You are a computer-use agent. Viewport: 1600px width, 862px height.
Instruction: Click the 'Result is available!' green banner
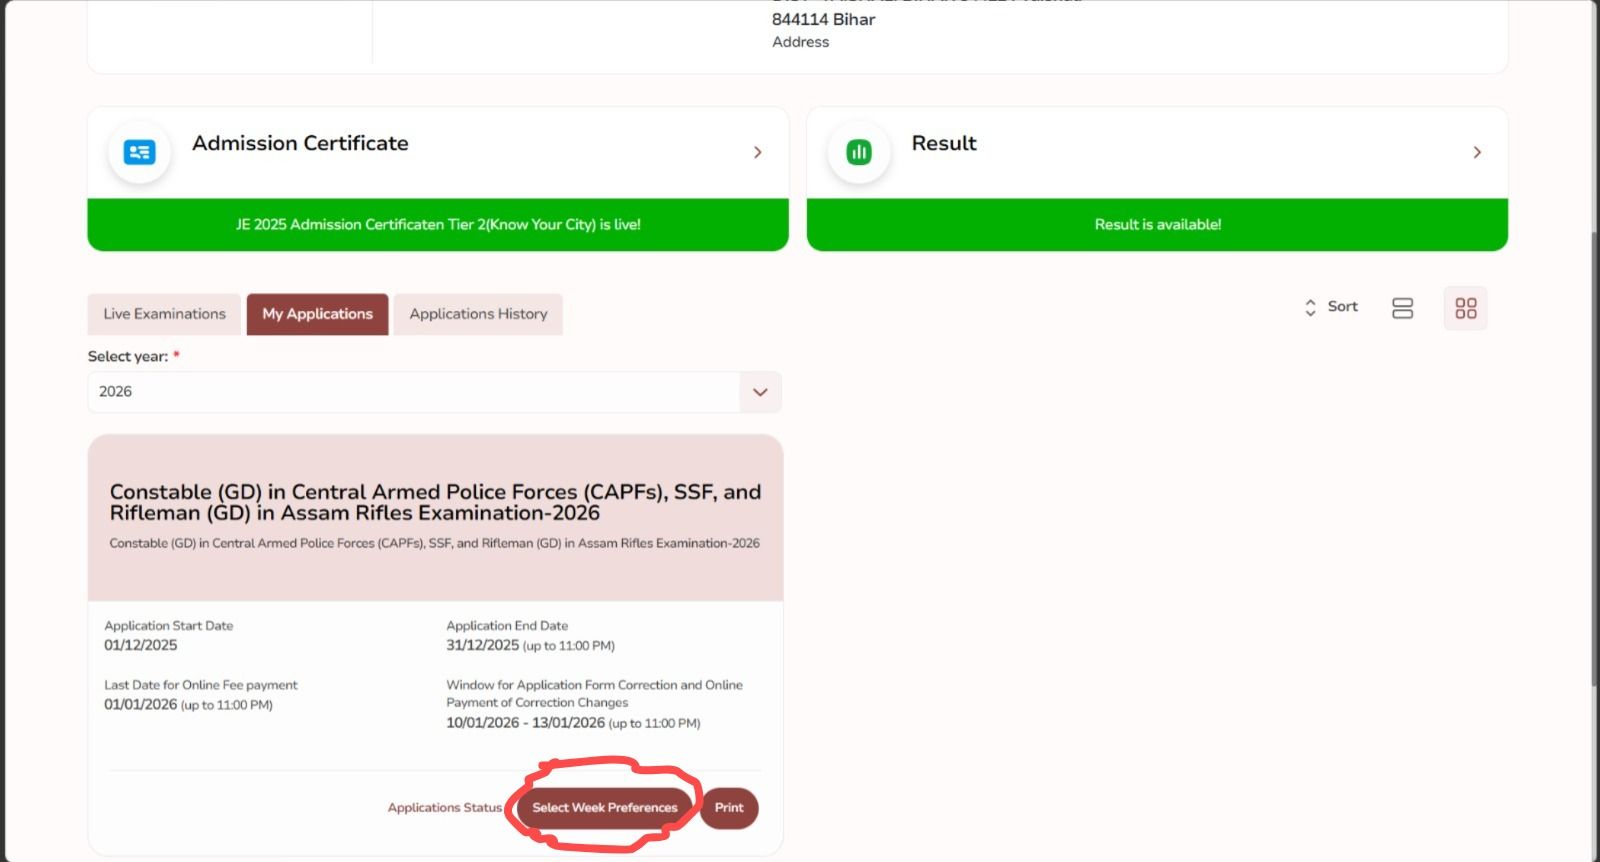click(1157, 225)
